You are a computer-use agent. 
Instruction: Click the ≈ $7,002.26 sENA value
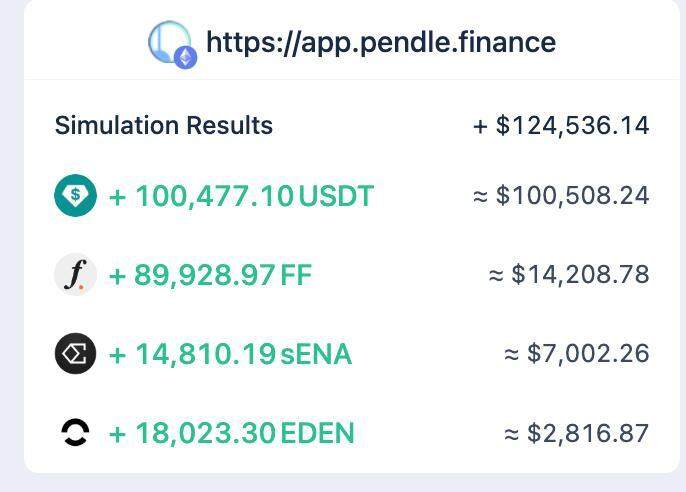pyautogui.click(x=577, y=353)
